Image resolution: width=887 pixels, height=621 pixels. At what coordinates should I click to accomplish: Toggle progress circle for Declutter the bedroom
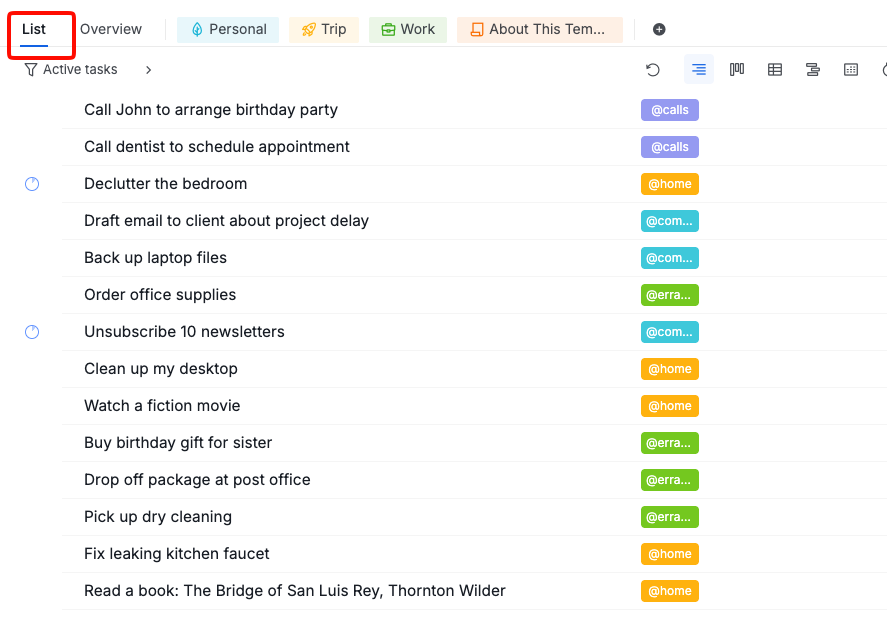click(x=32, y=184)
